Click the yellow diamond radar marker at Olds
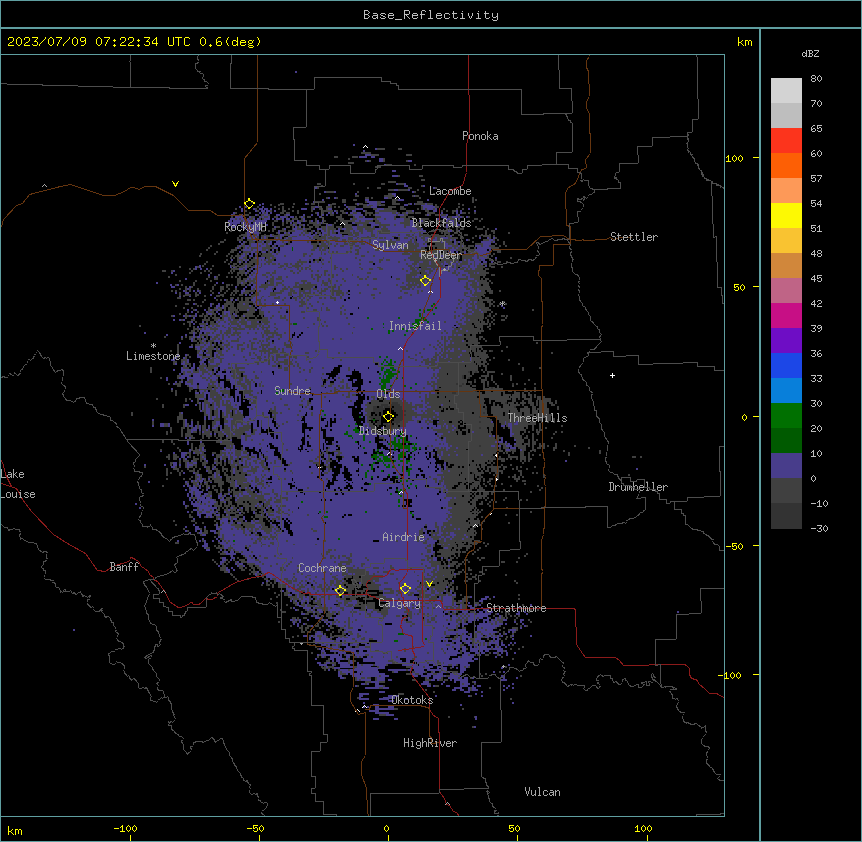862x842 pixels. point(388,416)
